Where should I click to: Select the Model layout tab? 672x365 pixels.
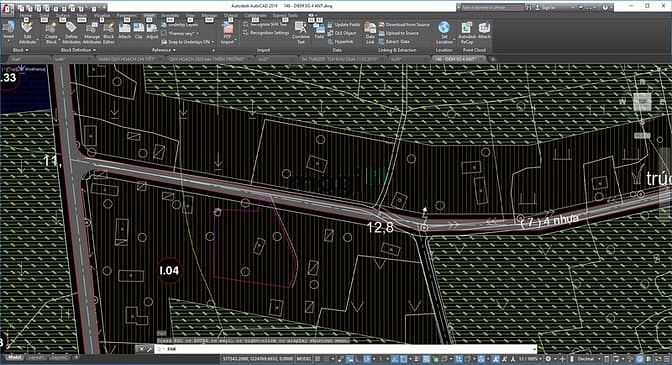coord(14,357)
